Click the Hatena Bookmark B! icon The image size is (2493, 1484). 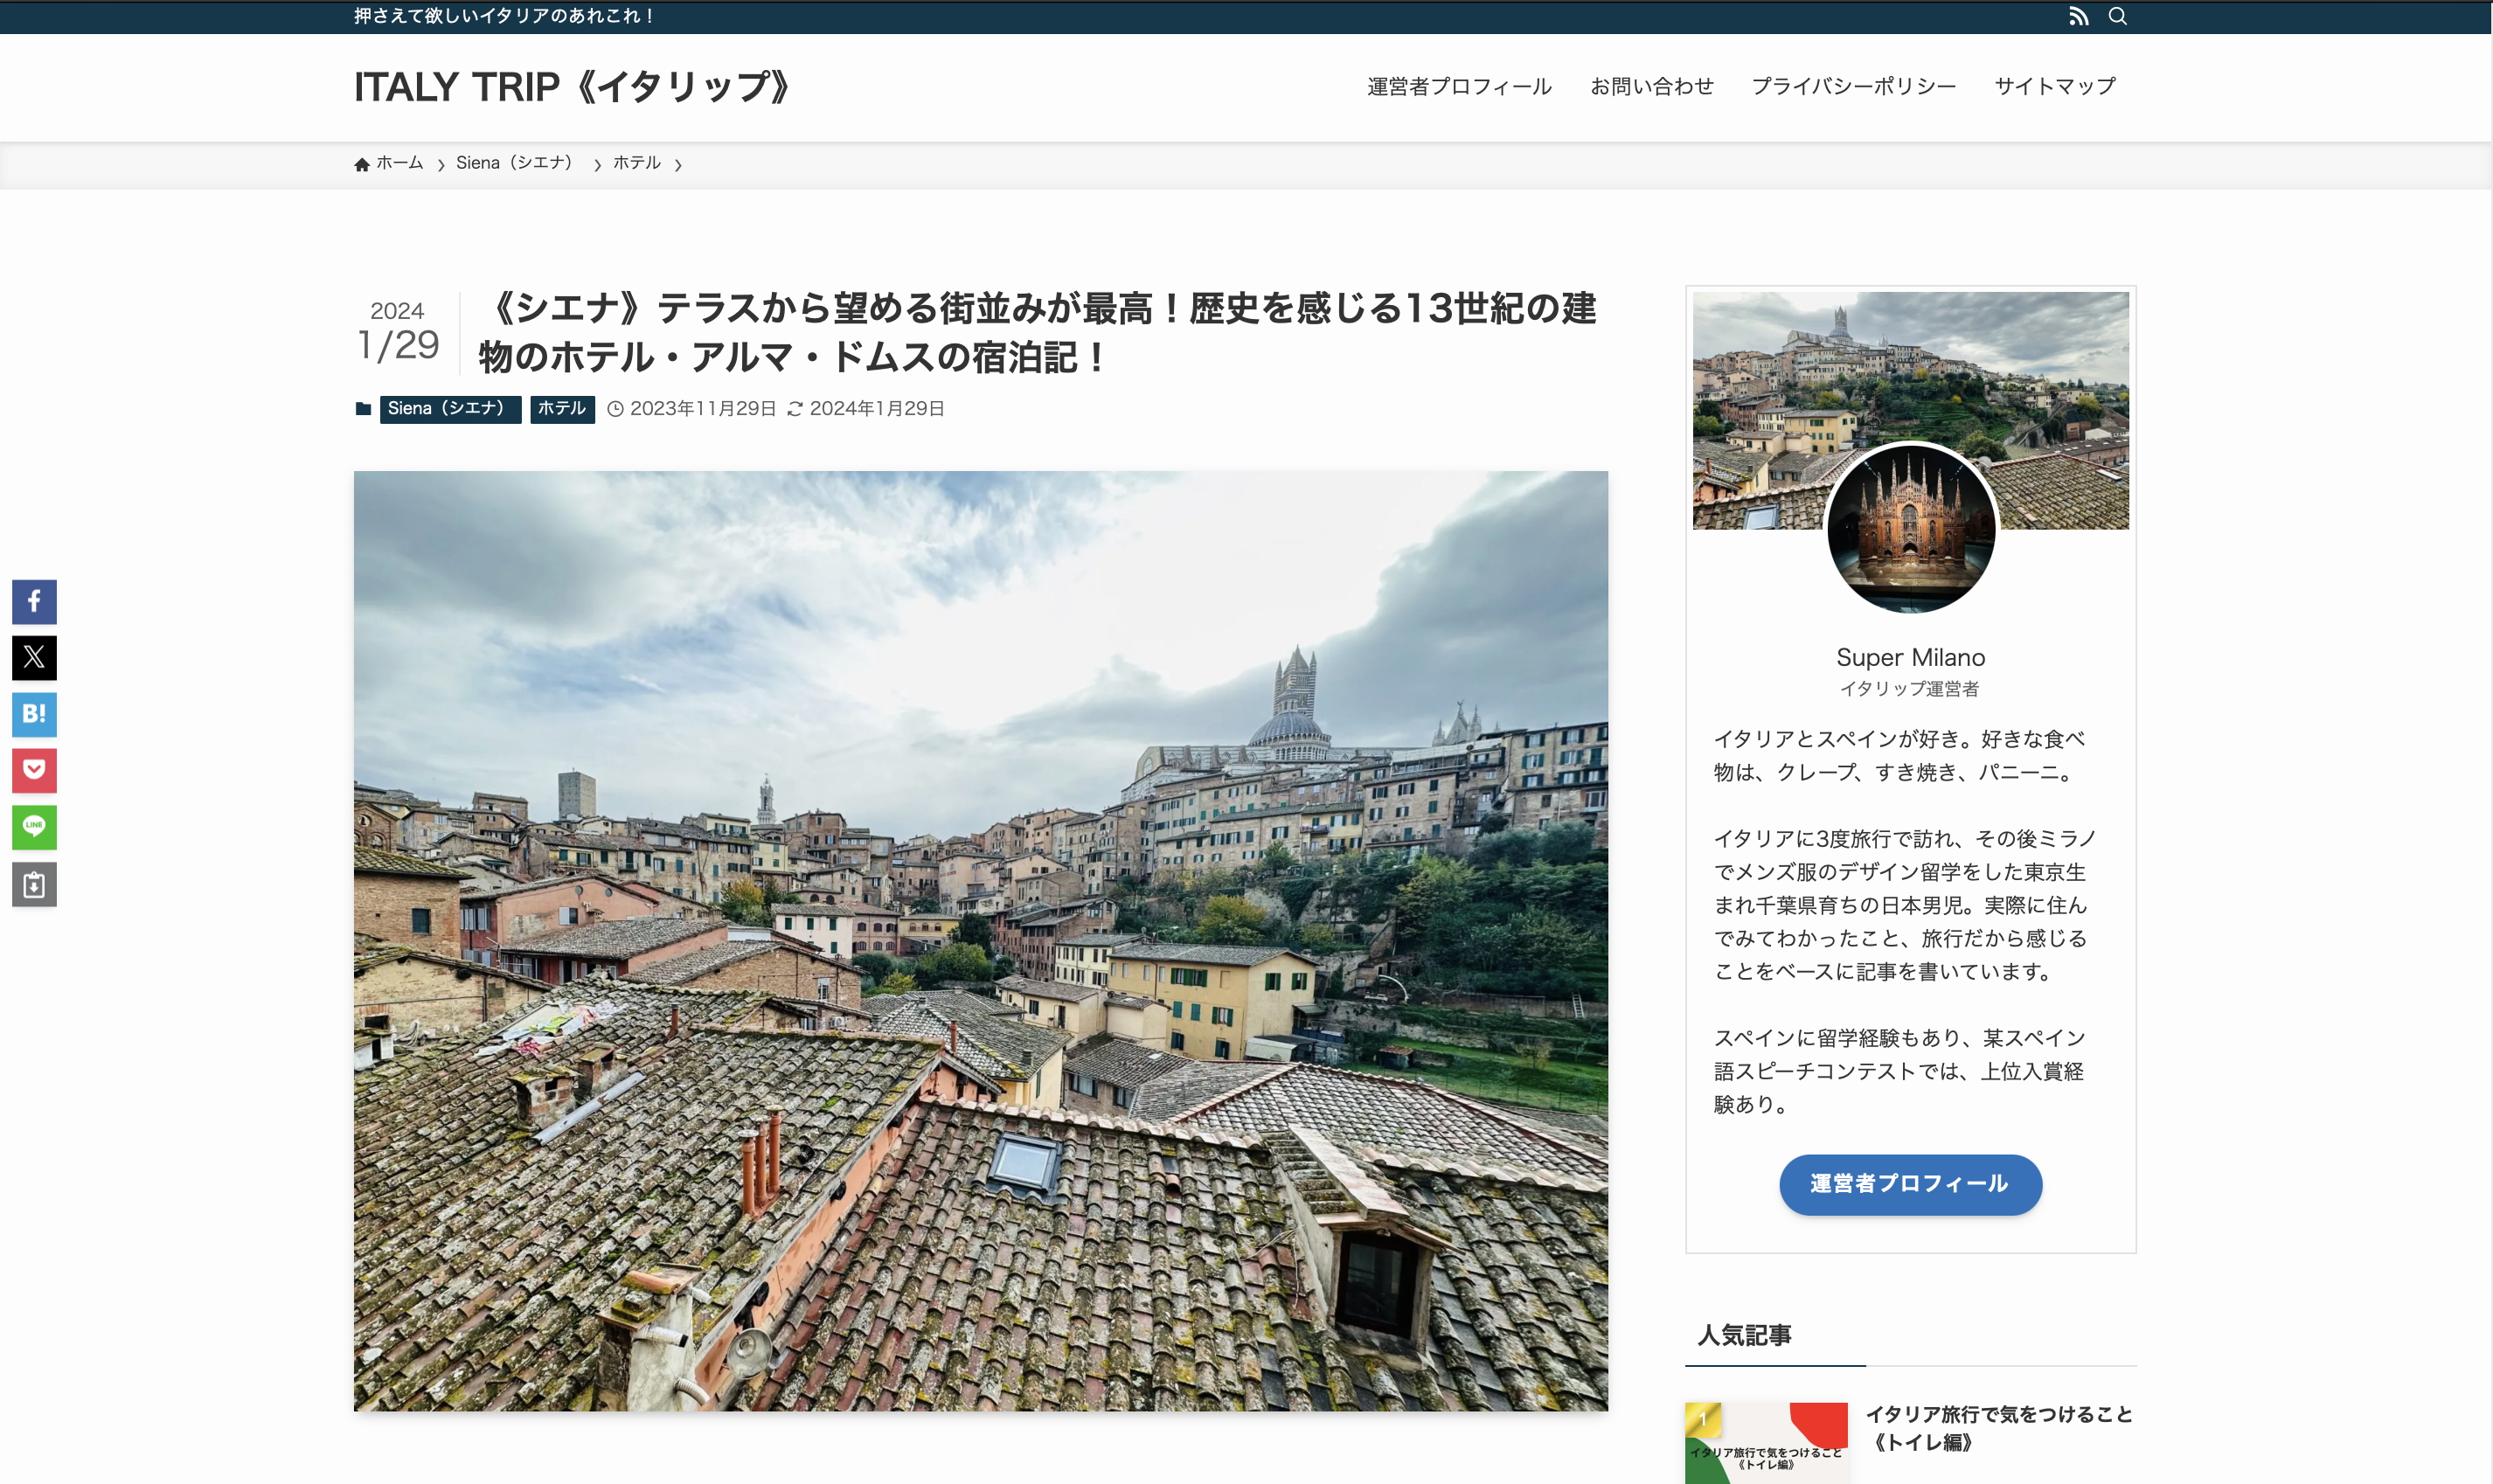(x=34, y=714)
